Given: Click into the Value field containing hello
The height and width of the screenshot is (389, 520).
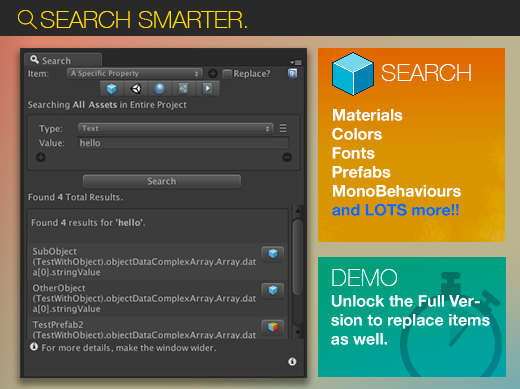Looking at the screenshot, I should pos(183,143).
